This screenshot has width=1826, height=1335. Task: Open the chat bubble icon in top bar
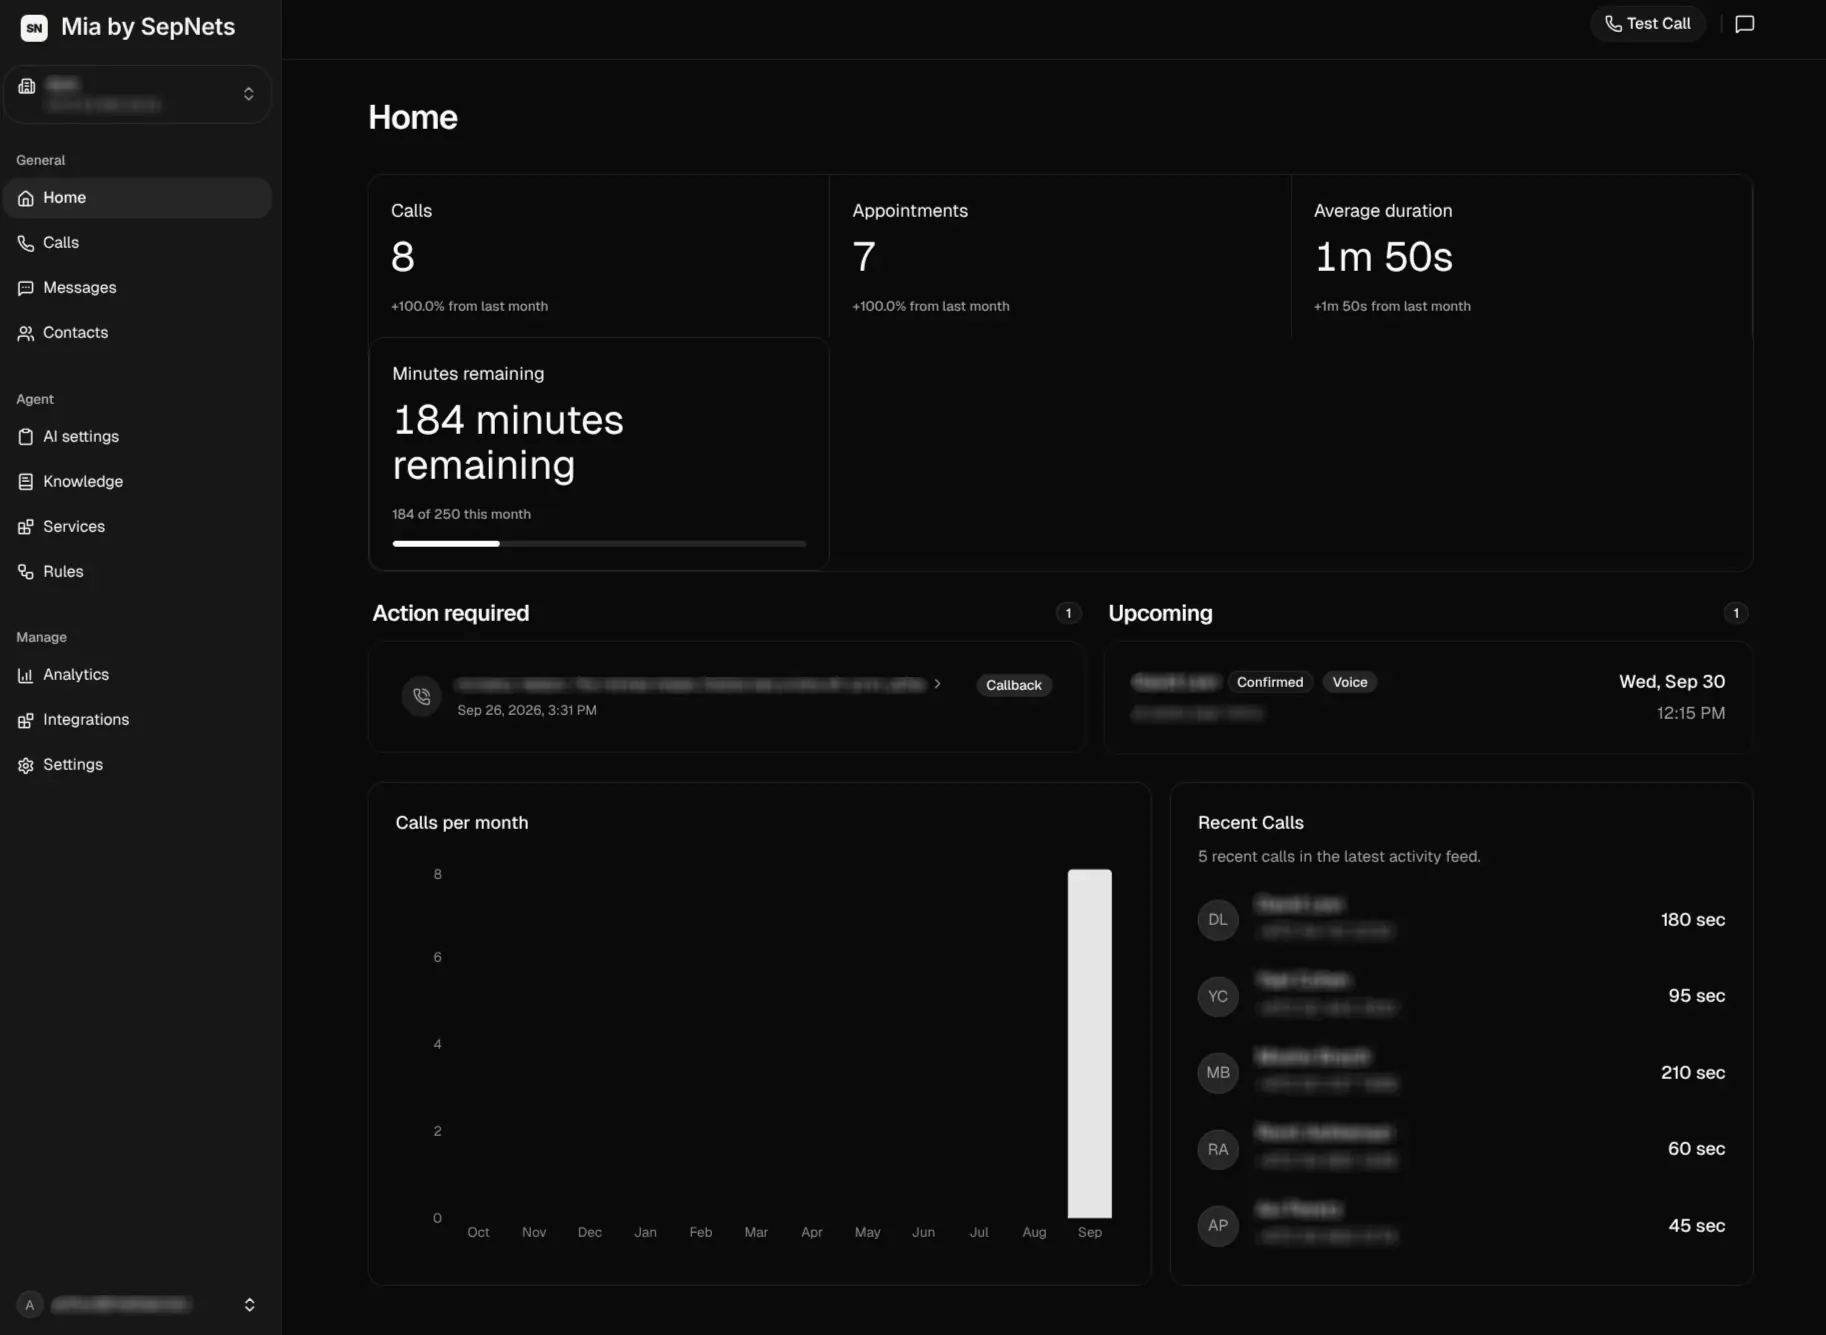[1745, 24]
